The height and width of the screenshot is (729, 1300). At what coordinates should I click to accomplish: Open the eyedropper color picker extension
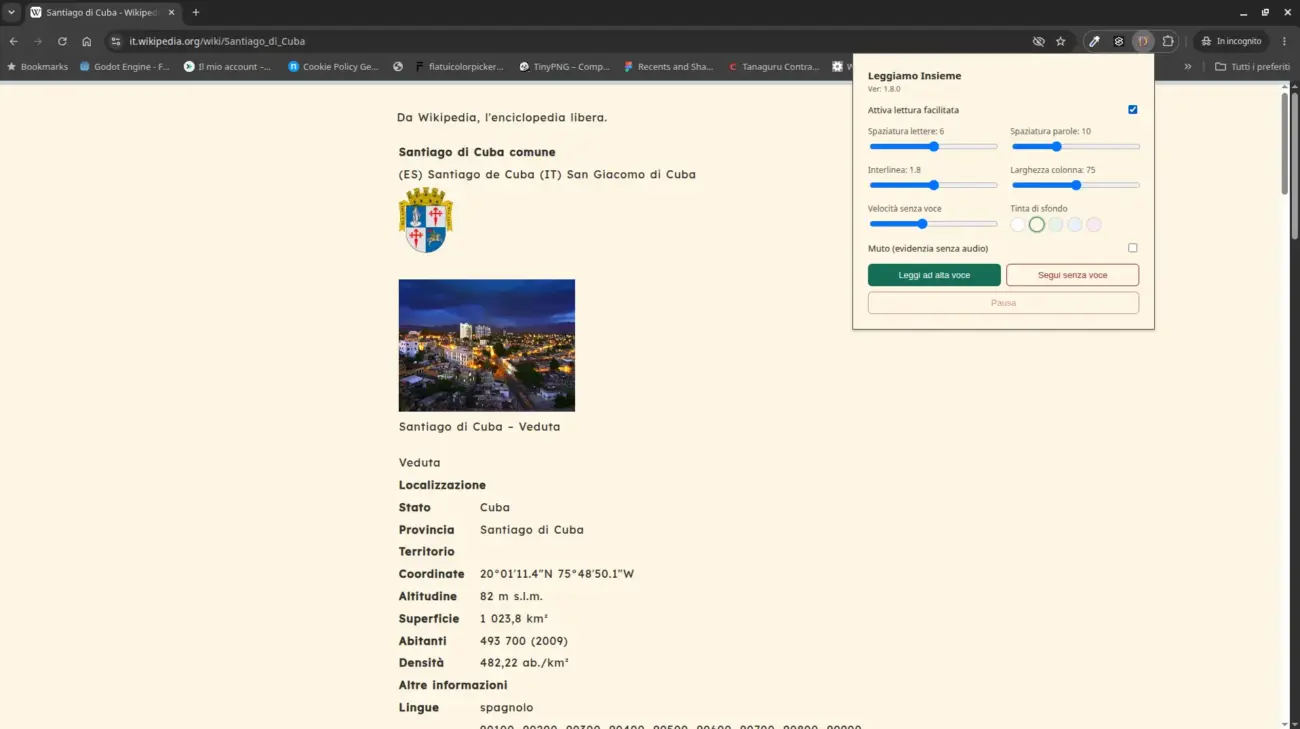pos(1095,41)
